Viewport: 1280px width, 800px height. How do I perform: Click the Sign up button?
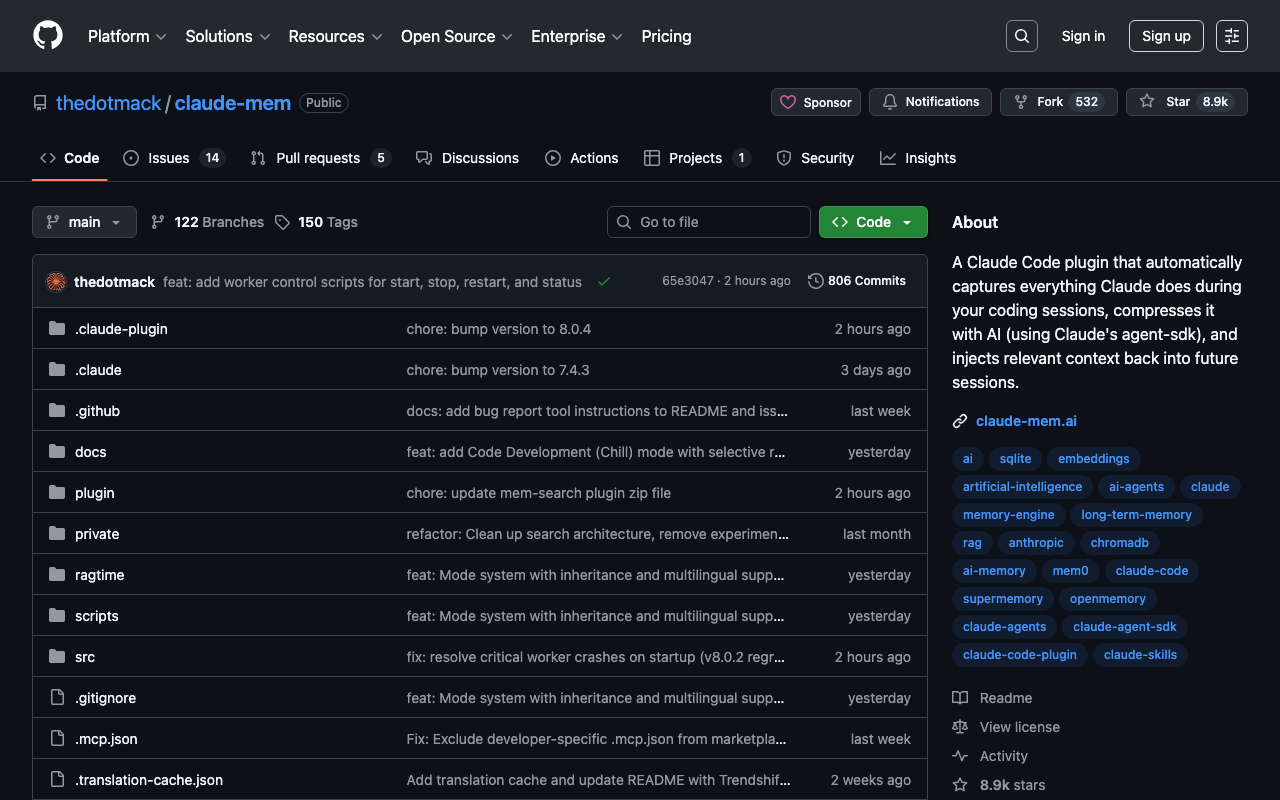pos(1165,36)
